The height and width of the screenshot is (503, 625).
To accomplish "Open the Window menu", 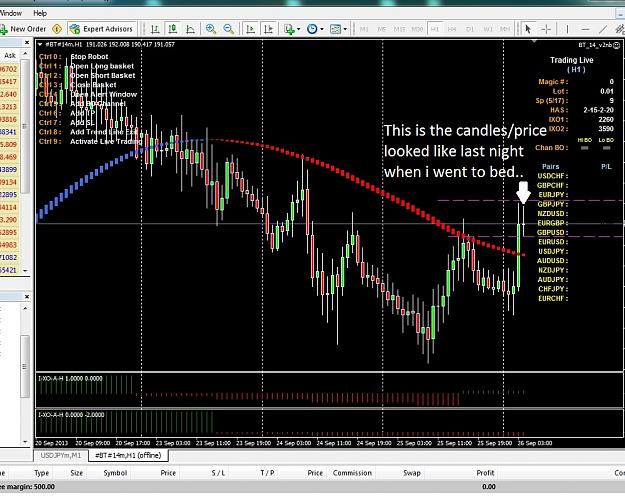I will coord(11,13).
